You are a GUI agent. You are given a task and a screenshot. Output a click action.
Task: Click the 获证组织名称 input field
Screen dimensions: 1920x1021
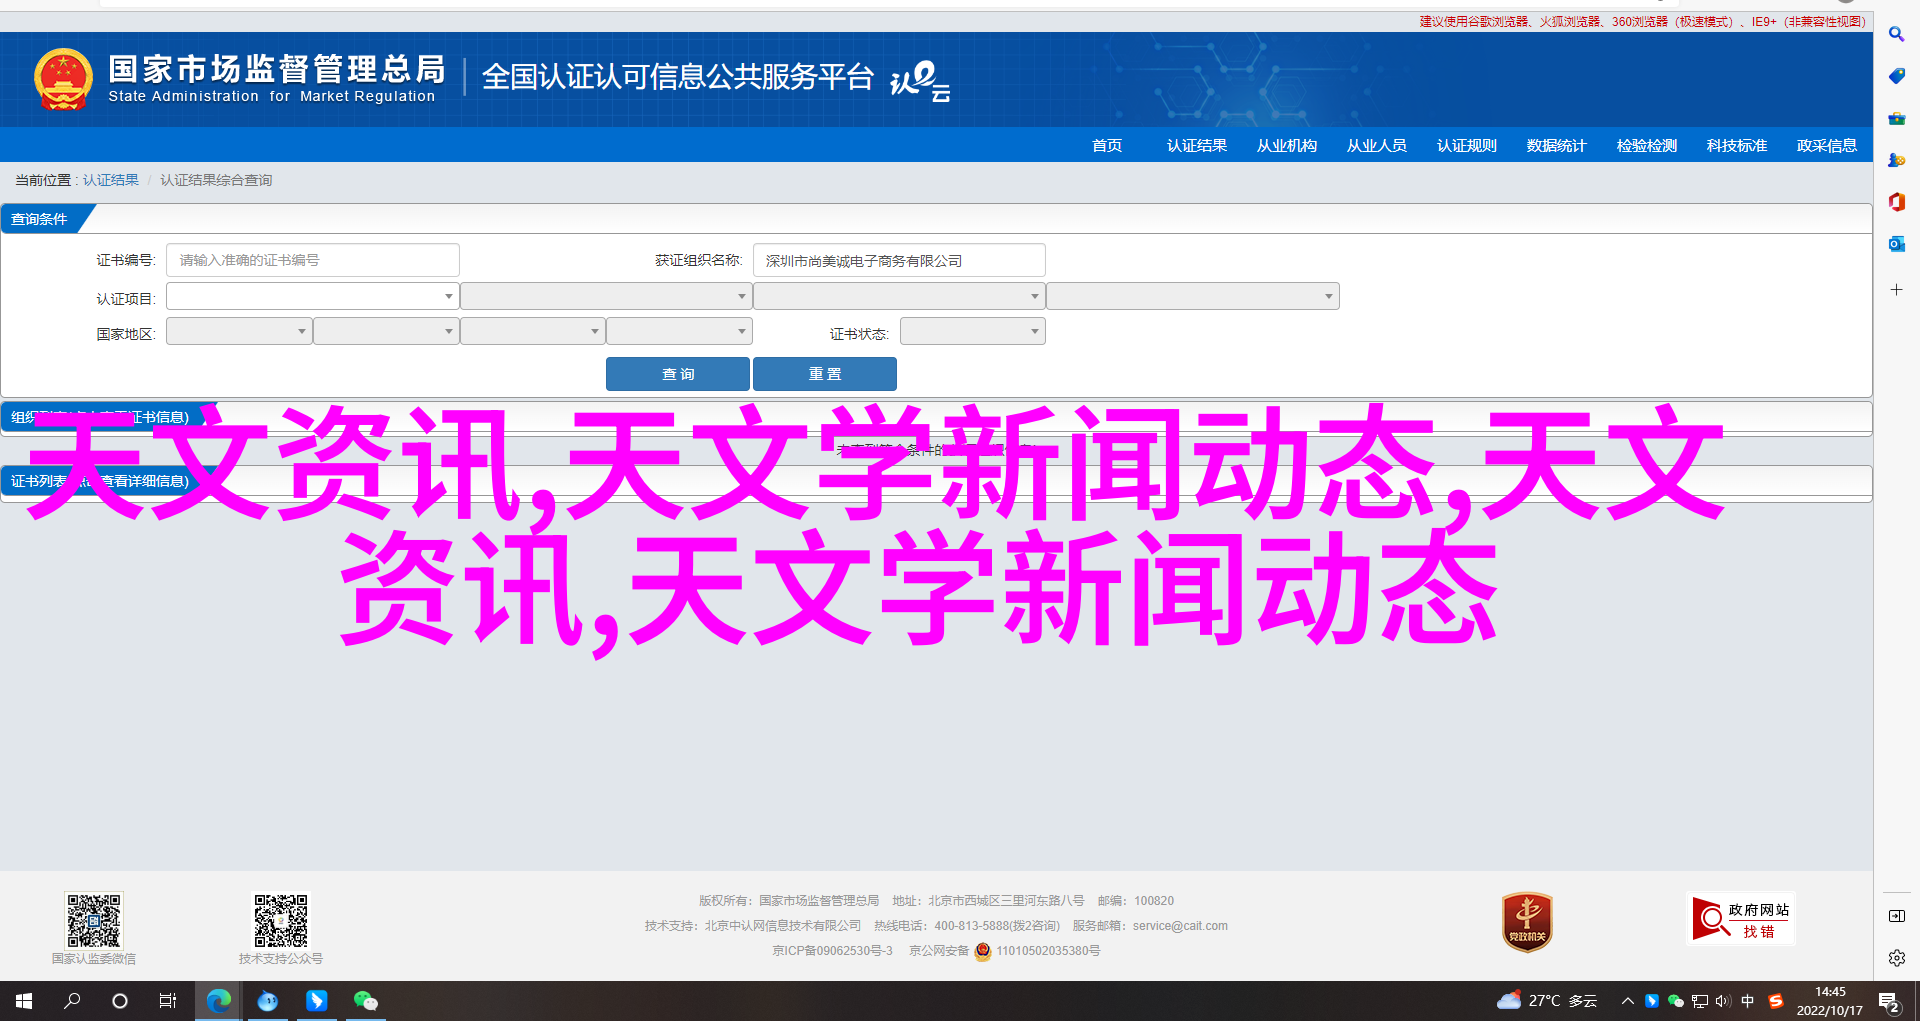[x=899, y=260]
